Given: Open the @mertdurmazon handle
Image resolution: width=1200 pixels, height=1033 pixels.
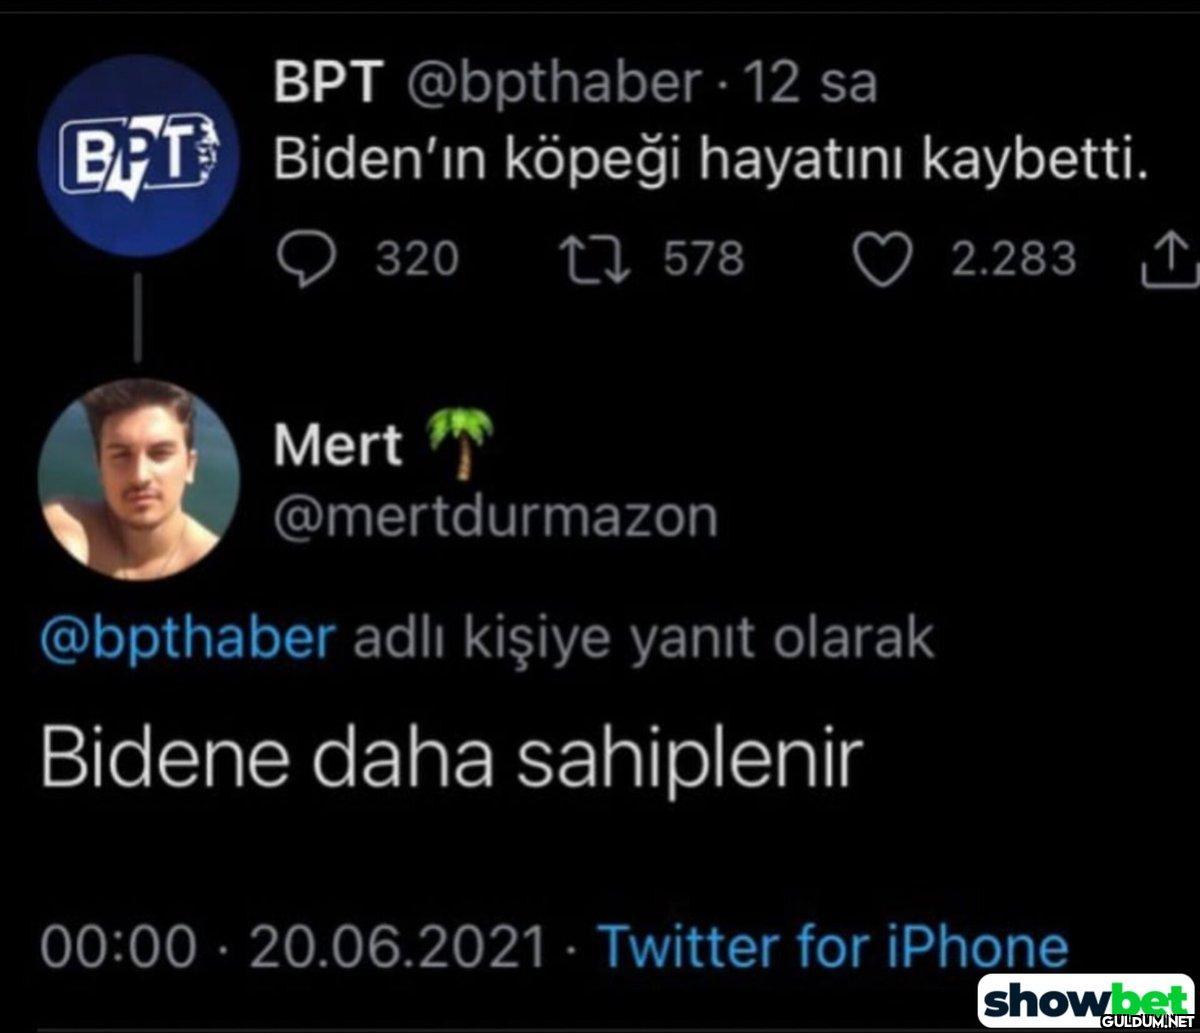Looking at the screenshot, I should [x=496, y=517].
